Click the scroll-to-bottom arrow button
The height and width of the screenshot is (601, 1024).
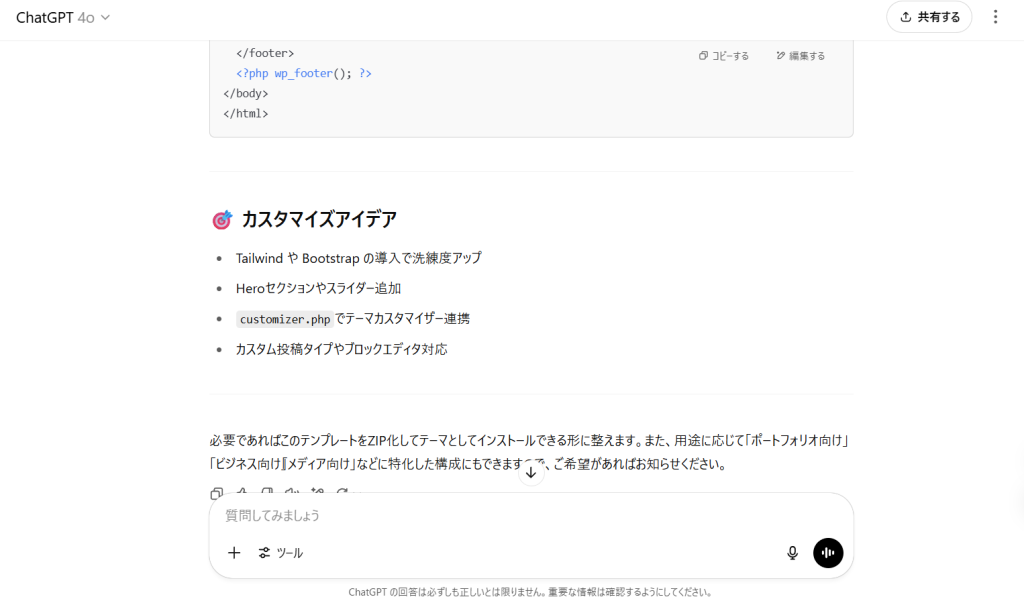[x=532, y=473]
